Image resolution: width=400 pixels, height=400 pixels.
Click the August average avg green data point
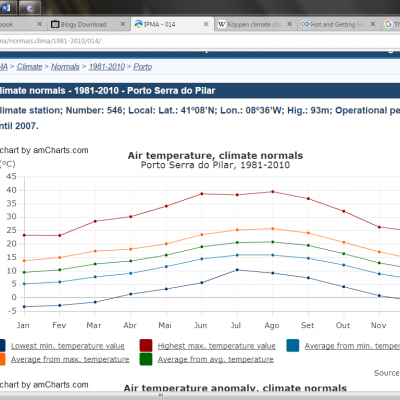273,242
